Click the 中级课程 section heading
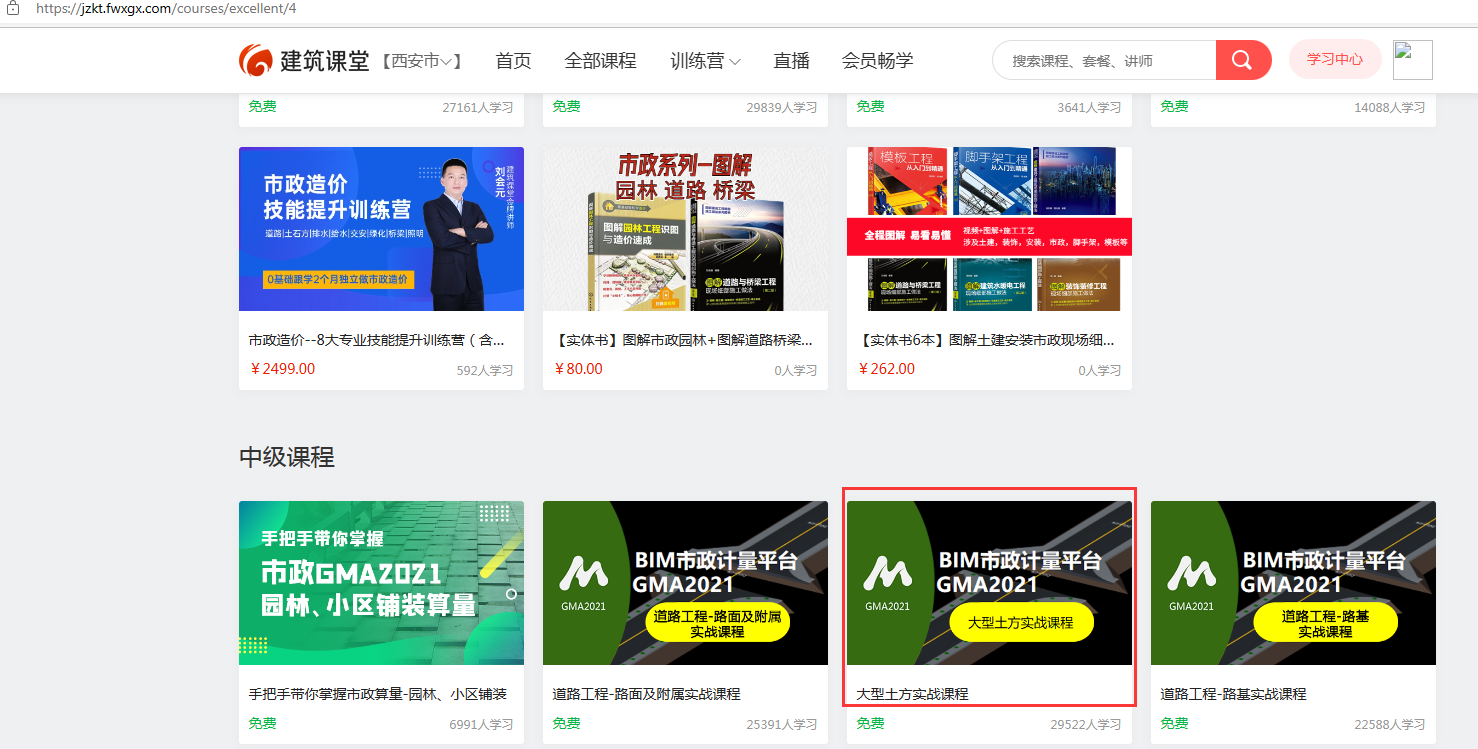This screenshot has height=749, width=1478. [x=287, y=458]
